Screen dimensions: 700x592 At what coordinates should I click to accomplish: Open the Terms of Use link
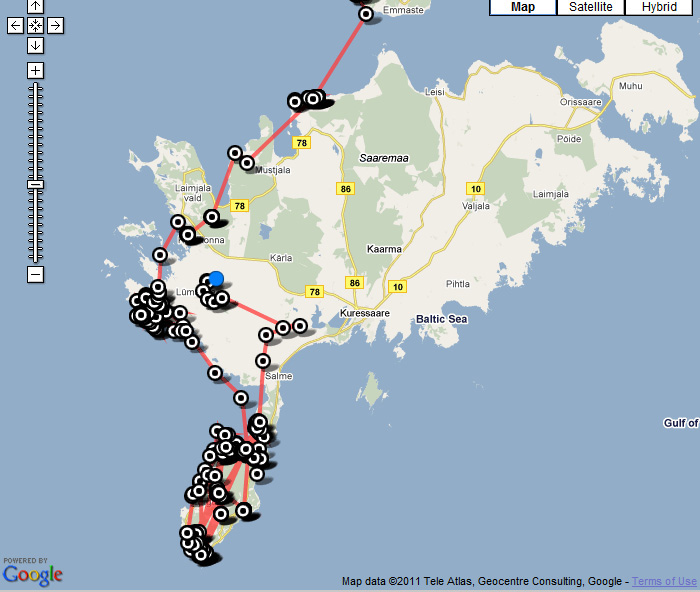point(664,581)
